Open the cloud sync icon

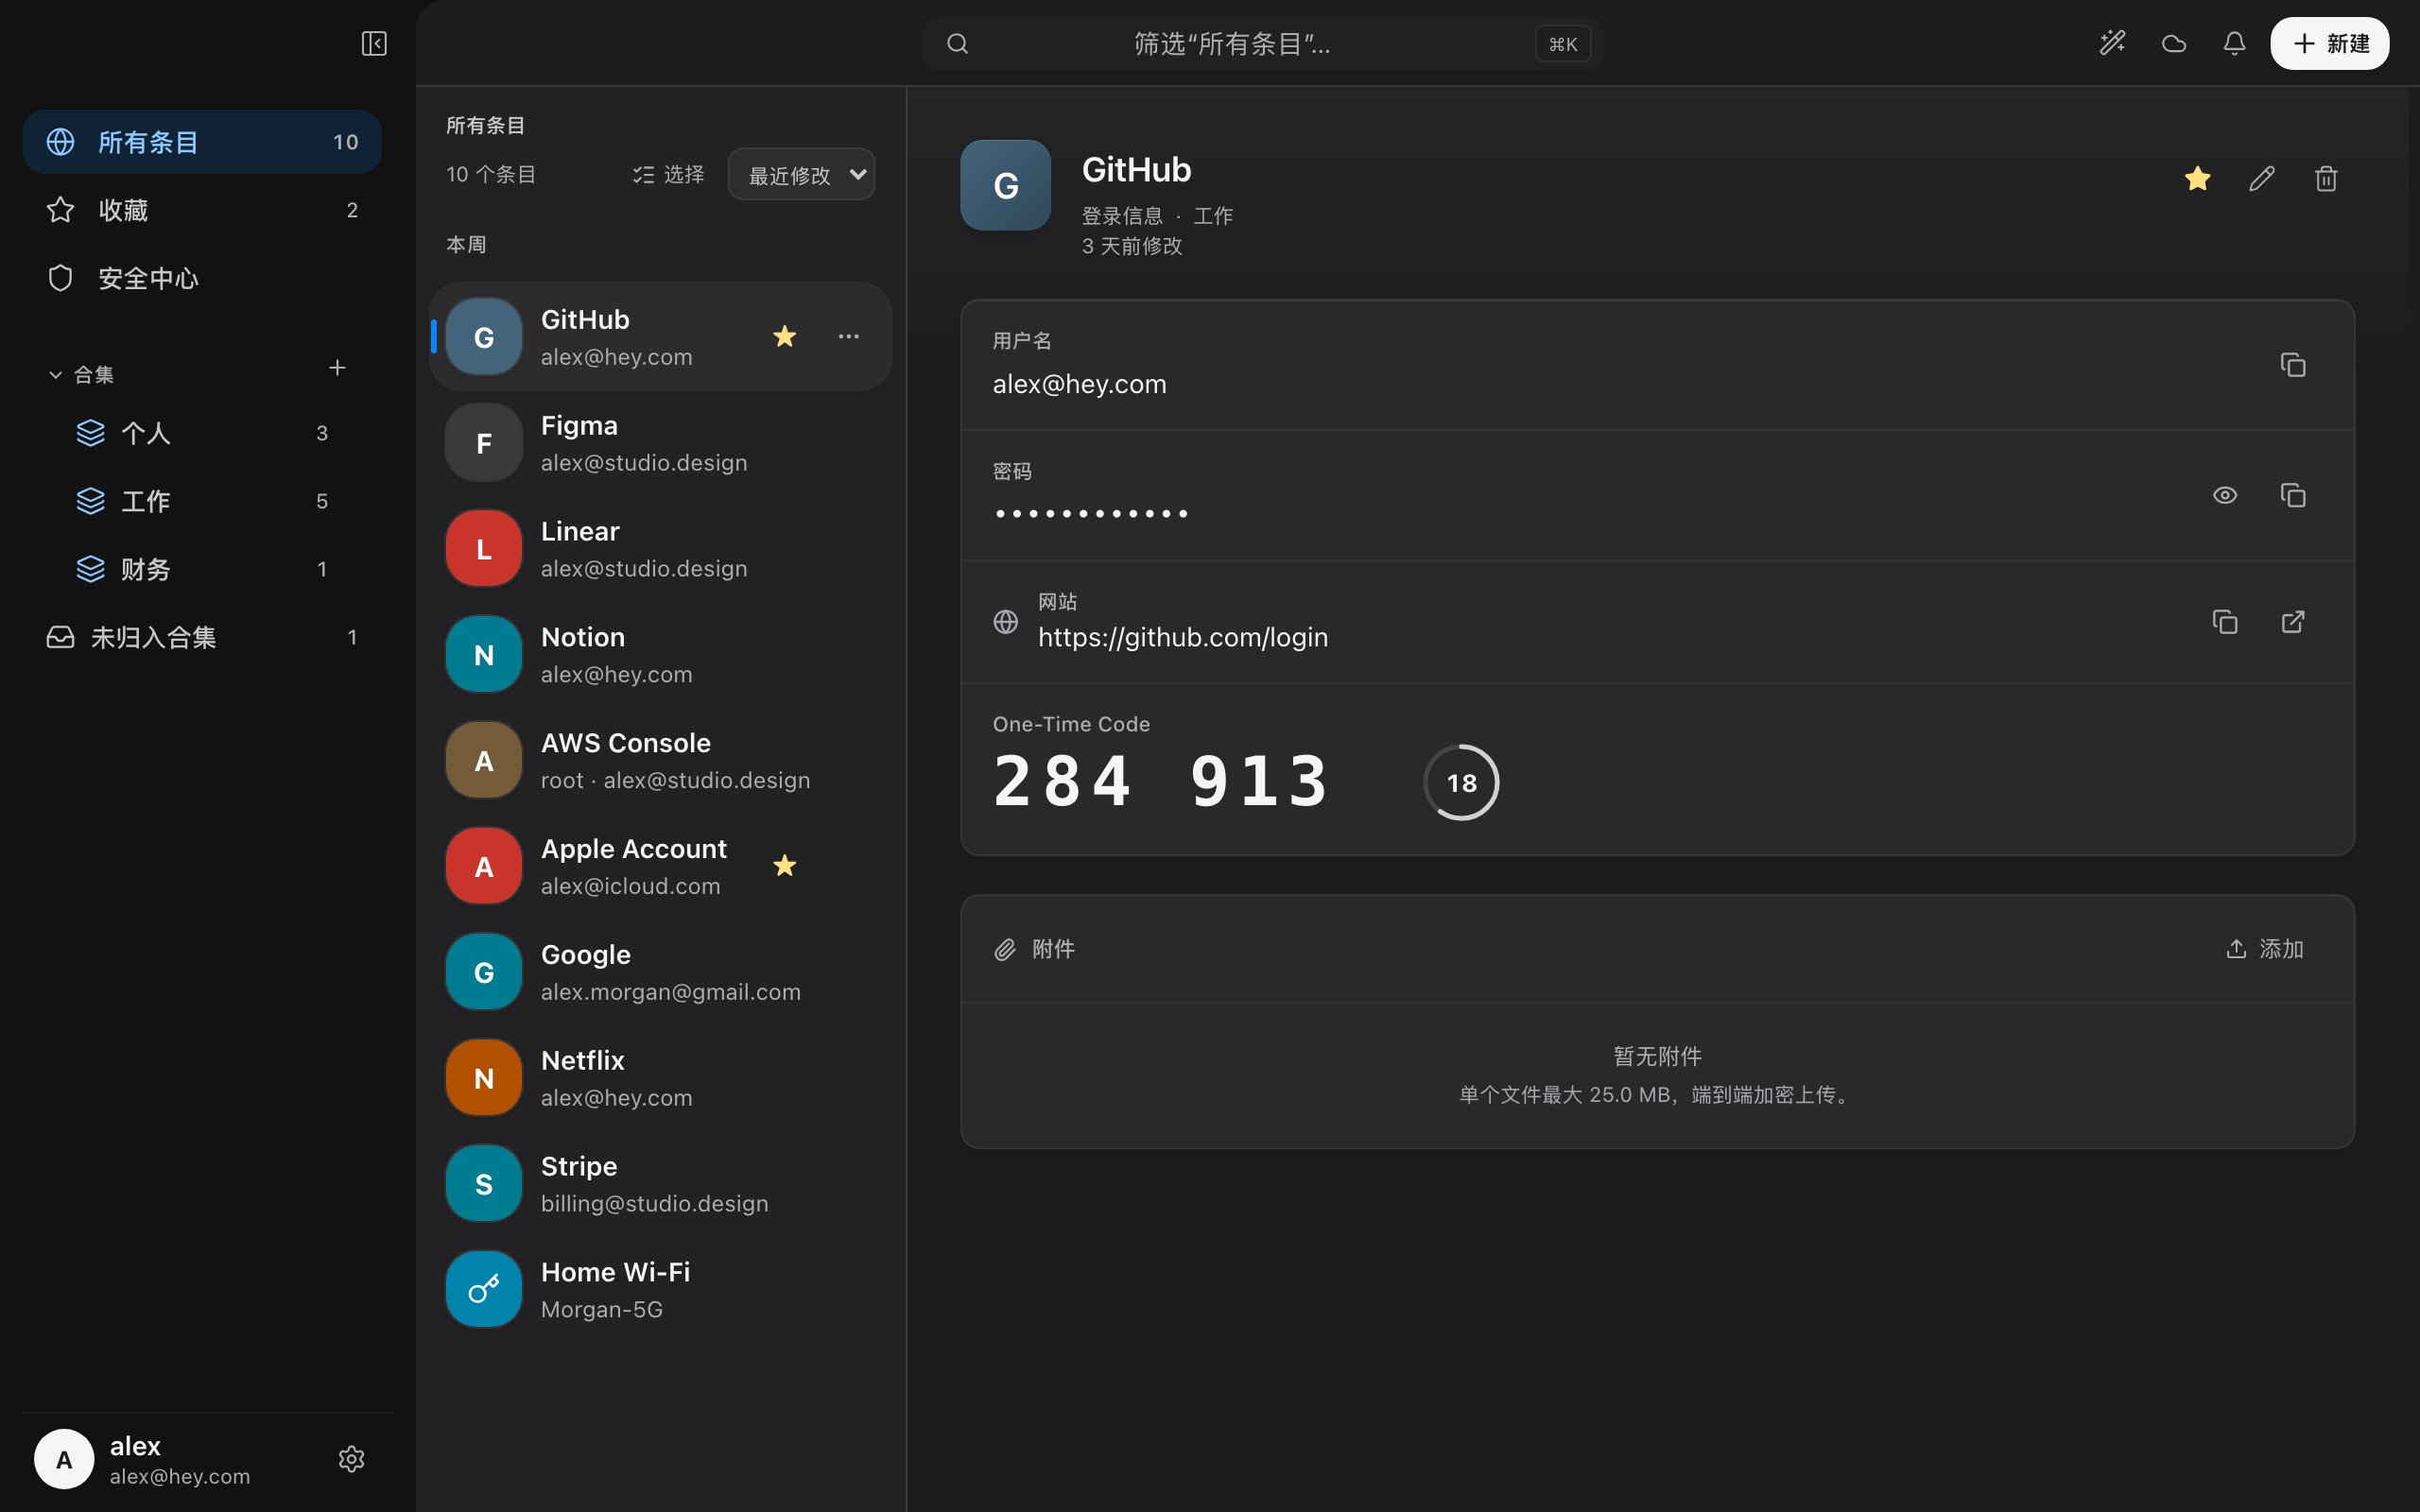2173,43
